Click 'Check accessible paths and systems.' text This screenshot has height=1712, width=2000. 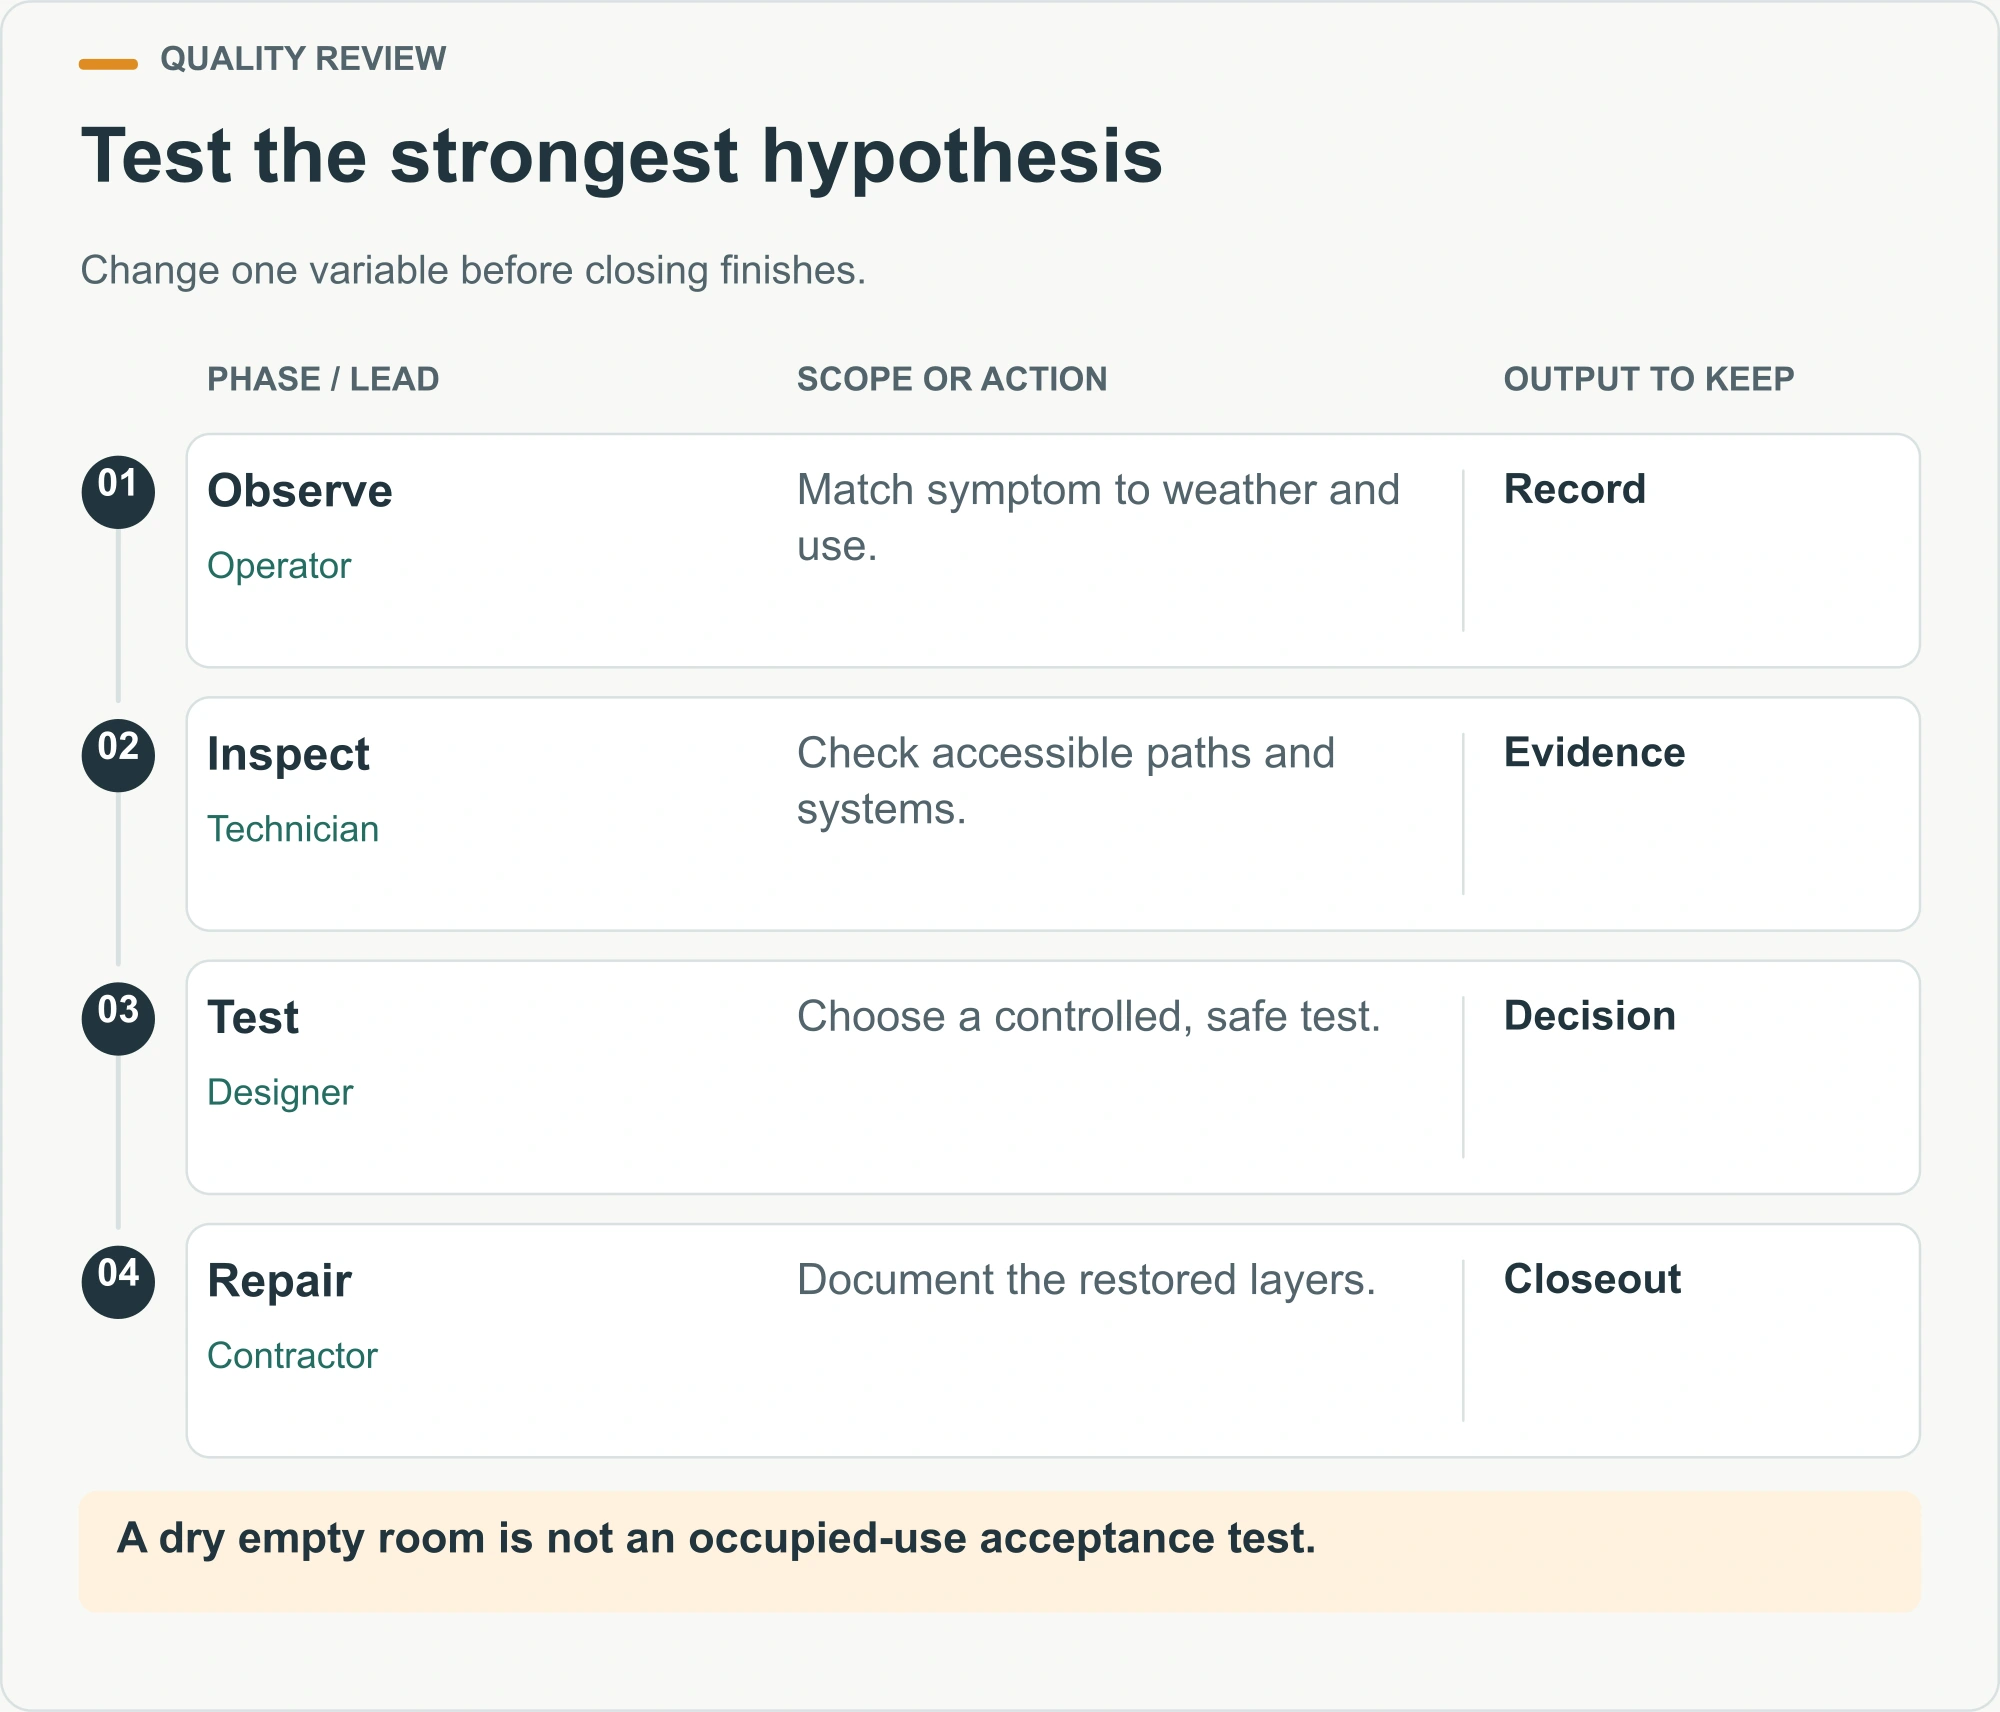click(x=1066, y=781)
